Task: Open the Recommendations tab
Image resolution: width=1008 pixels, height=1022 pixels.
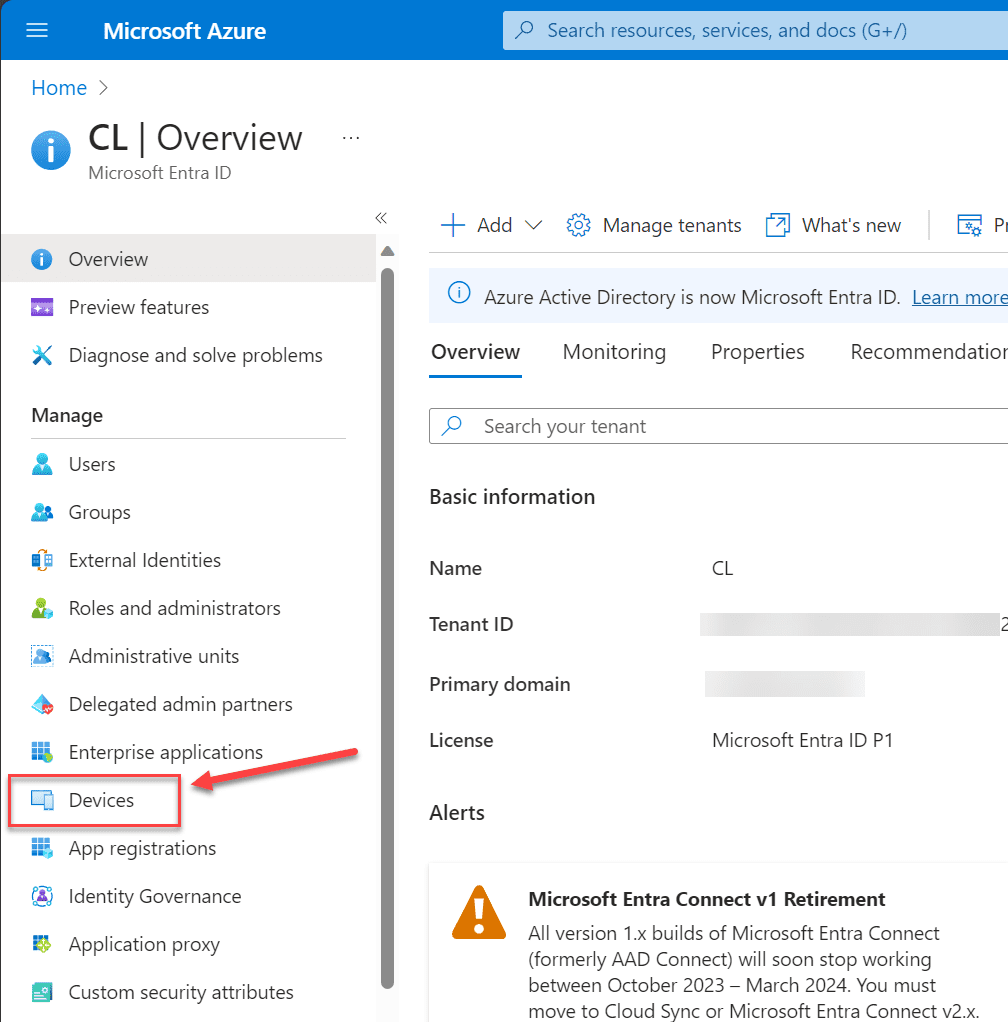Action: point(929,352)
